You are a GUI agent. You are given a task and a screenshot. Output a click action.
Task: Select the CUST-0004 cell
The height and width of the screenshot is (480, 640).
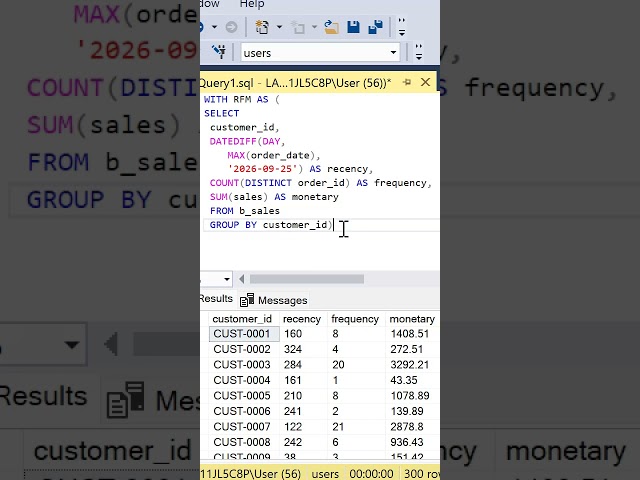[x=244, y=380]
